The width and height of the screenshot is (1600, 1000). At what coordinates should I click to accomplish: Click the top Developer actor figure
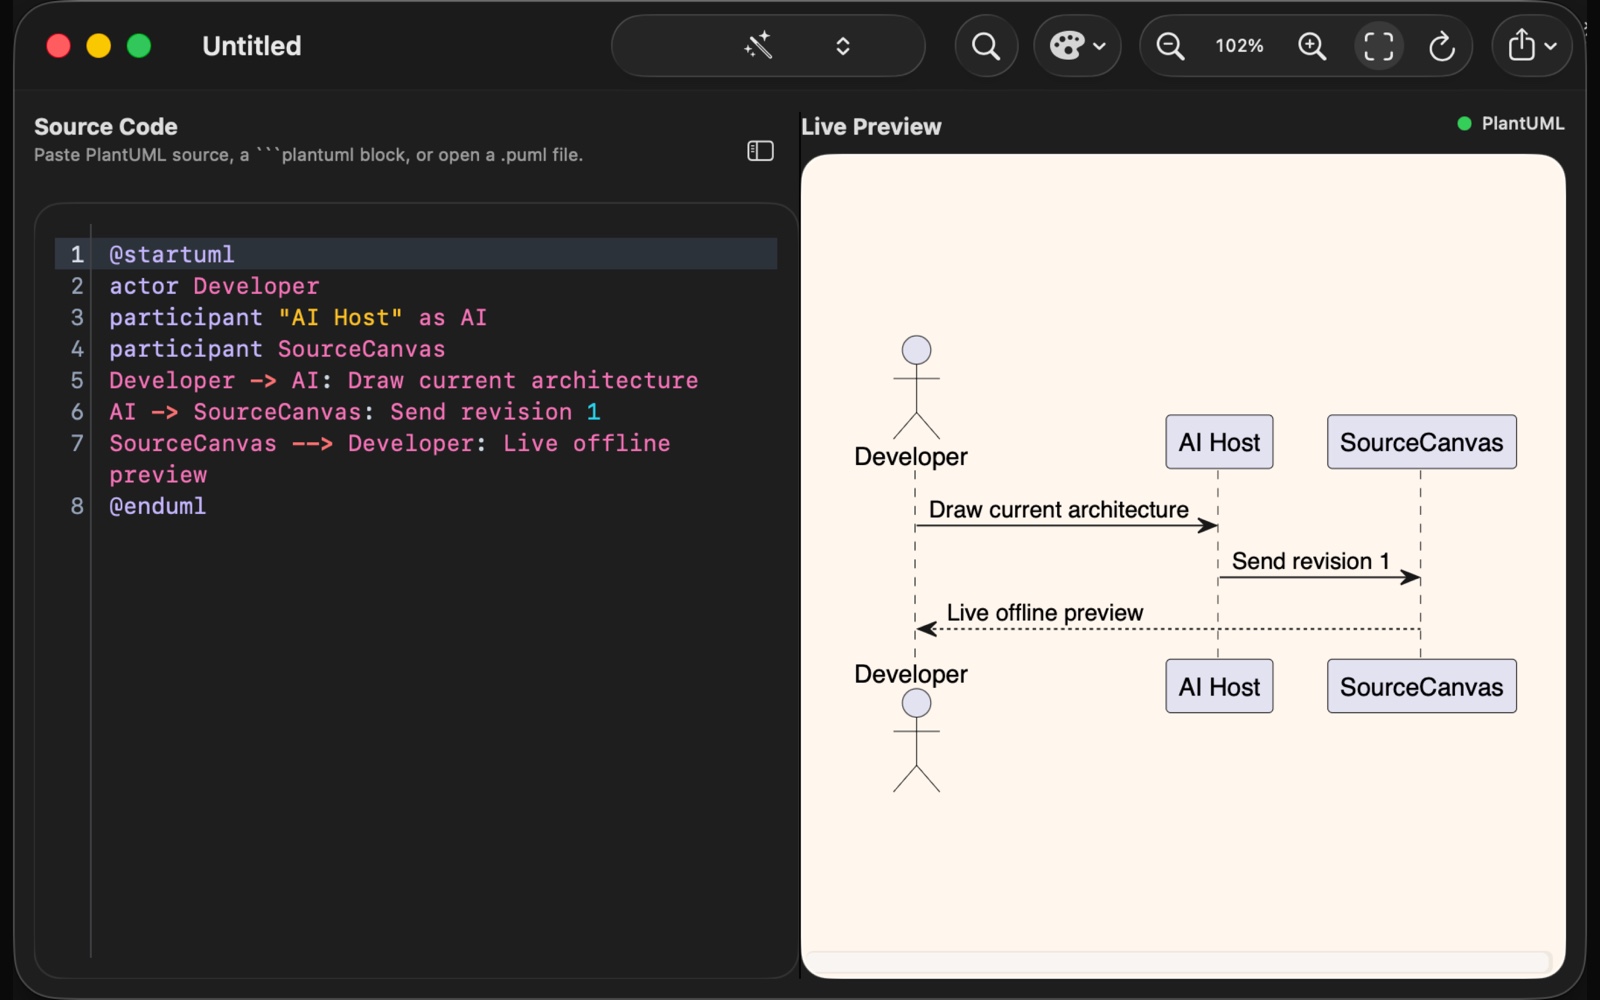click(916, 388)
